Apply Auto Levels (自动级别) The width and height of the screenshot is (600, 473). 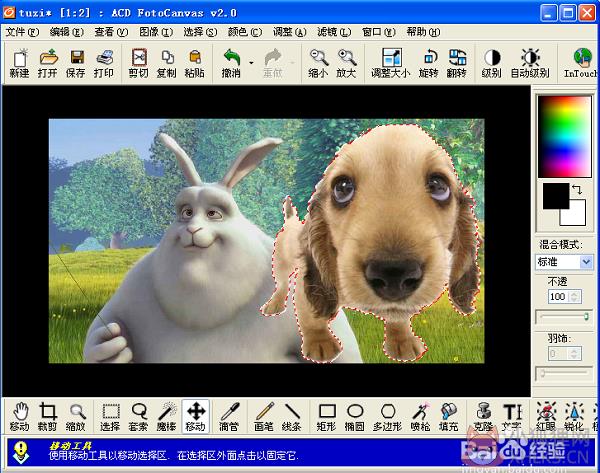coord(530,63)
